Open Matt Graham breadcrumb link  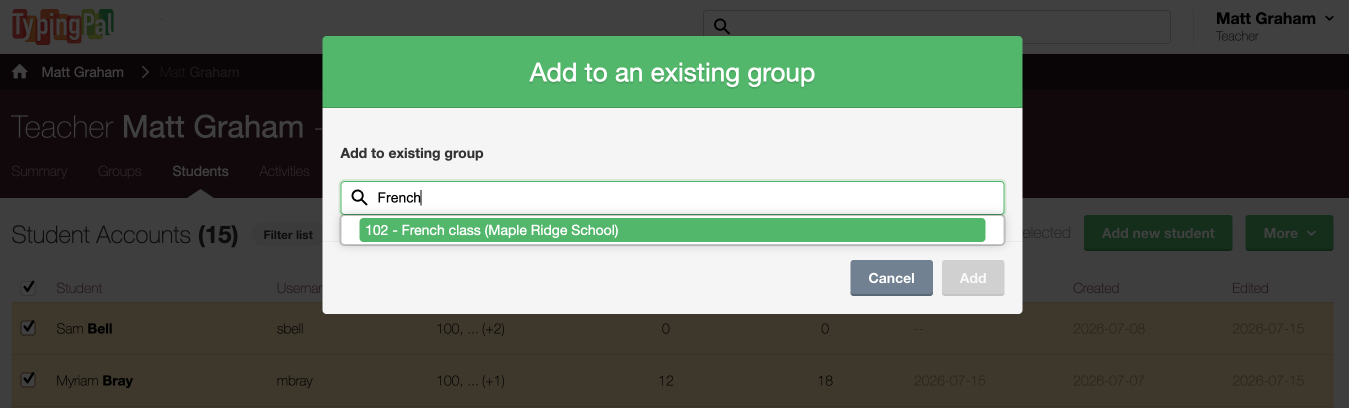tap(82, 72)
